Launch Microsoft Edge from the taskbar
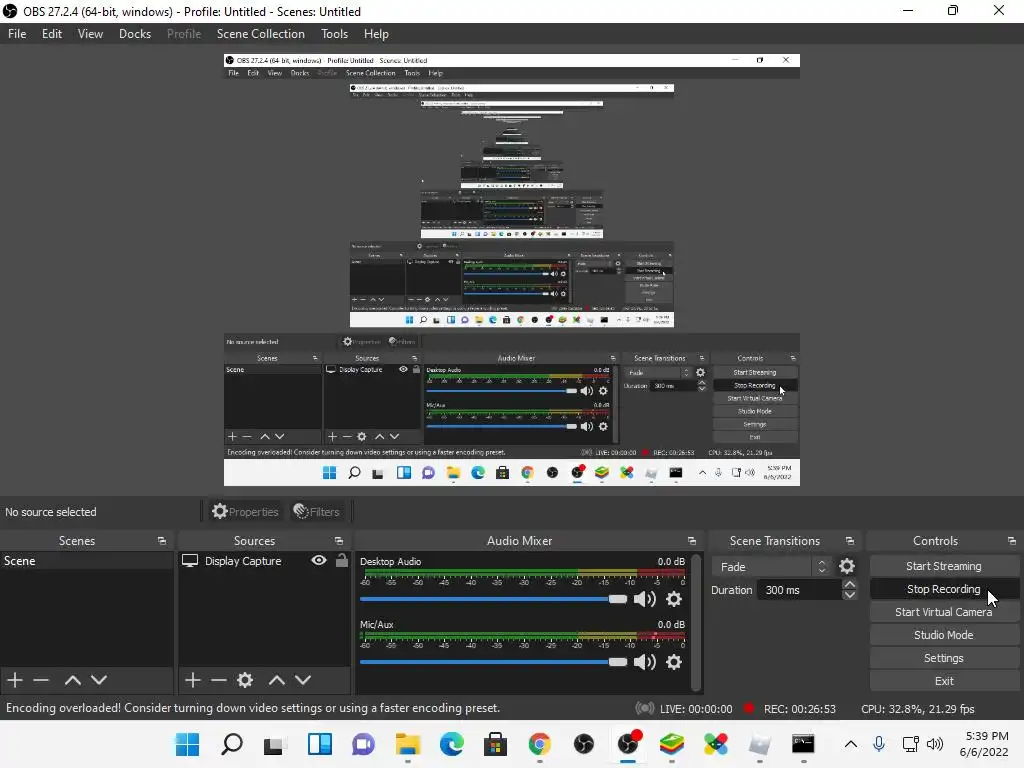This screenshot has width=1024, height=768. (451, 744)
